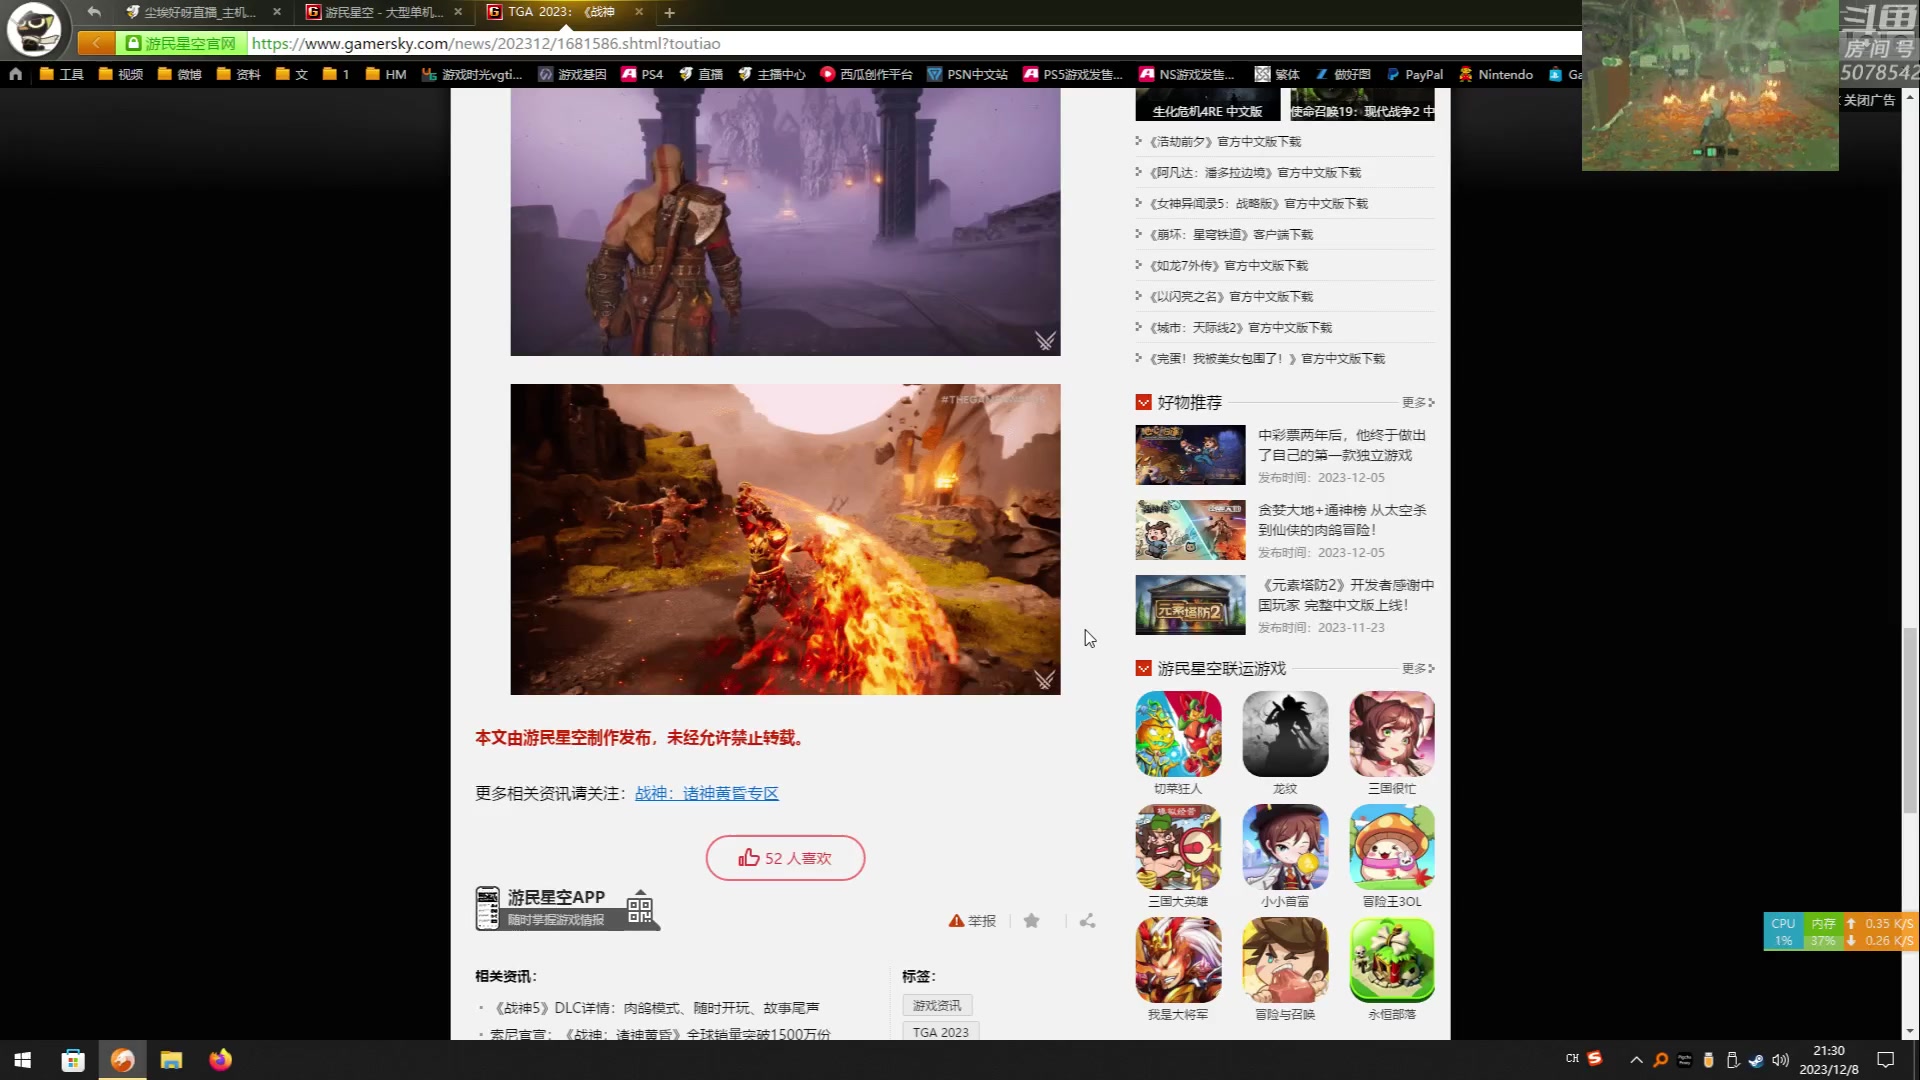
Task: Click the page vertical scrollbar thumb
Action: (1910, 720)
